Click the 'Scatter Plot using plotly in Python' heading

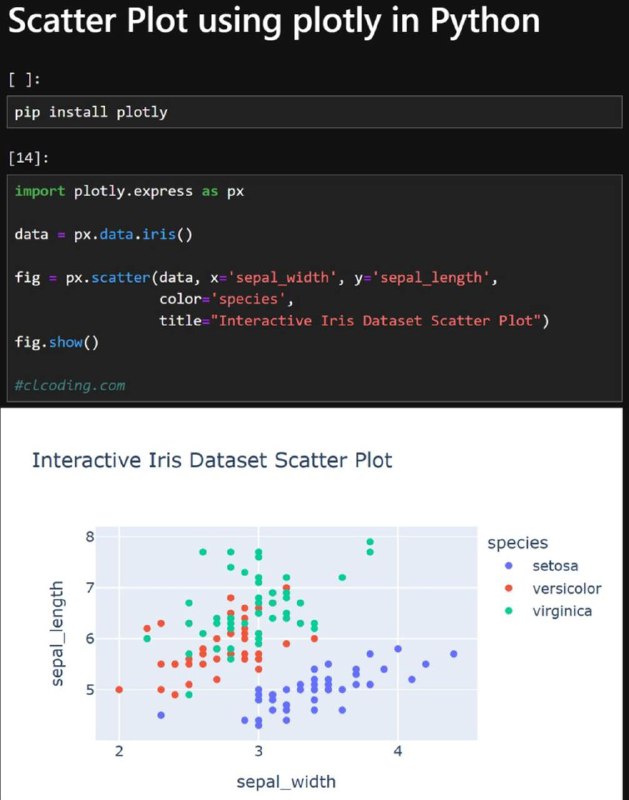274,20
